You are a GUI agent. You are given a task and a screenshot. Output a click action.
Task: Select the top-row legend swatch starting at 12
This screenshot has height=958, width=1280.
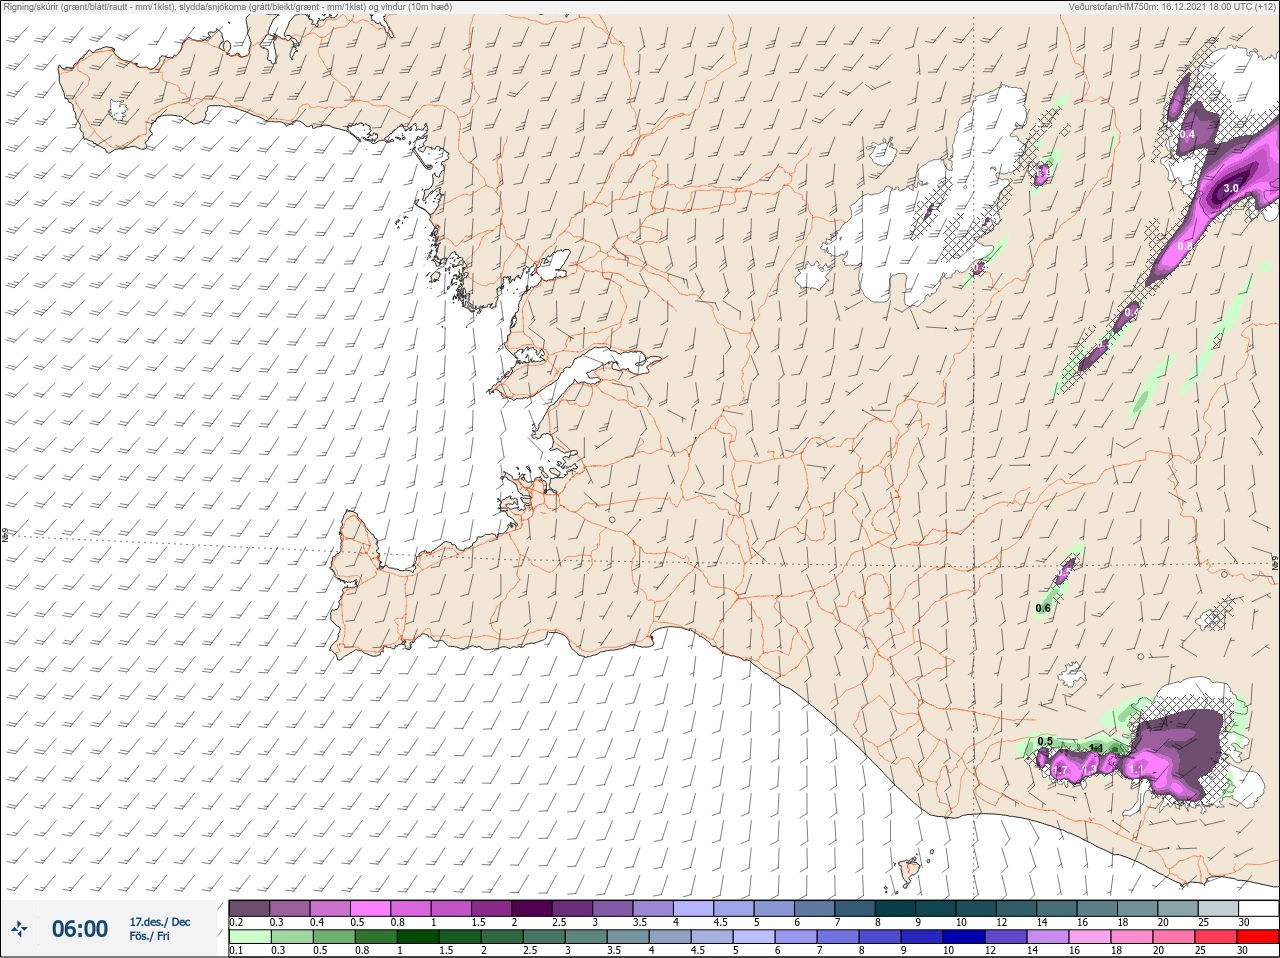pyautogui.click(x=1017, y=908)
